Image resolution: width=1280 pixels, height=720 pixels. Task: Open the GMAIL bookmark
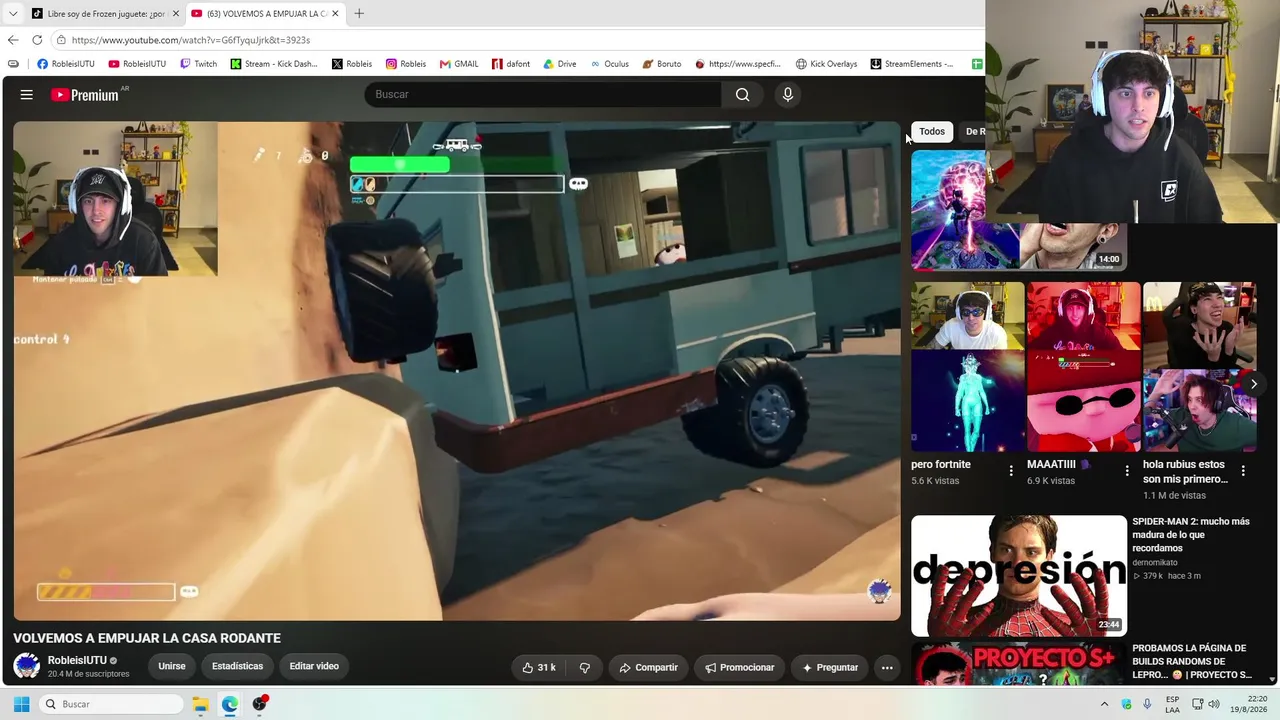pos(459,64)
